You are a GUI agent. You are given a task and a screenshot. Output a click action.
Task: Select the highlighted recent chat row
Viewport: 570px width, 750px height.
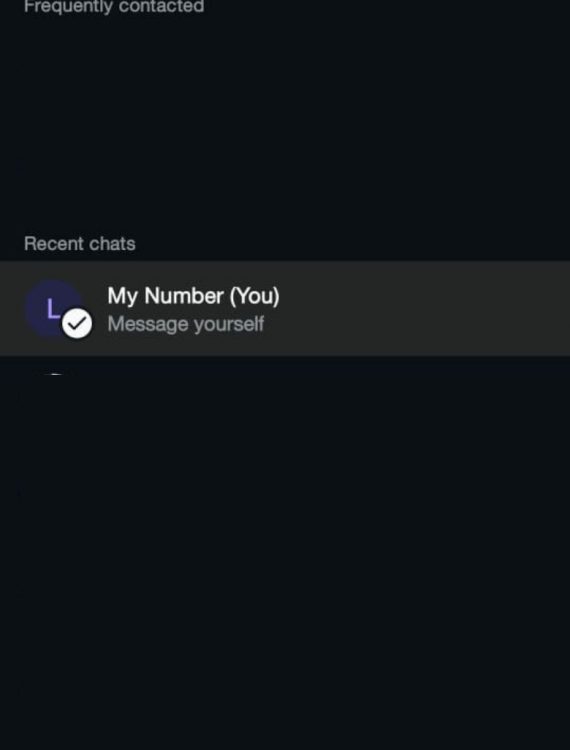285,309
